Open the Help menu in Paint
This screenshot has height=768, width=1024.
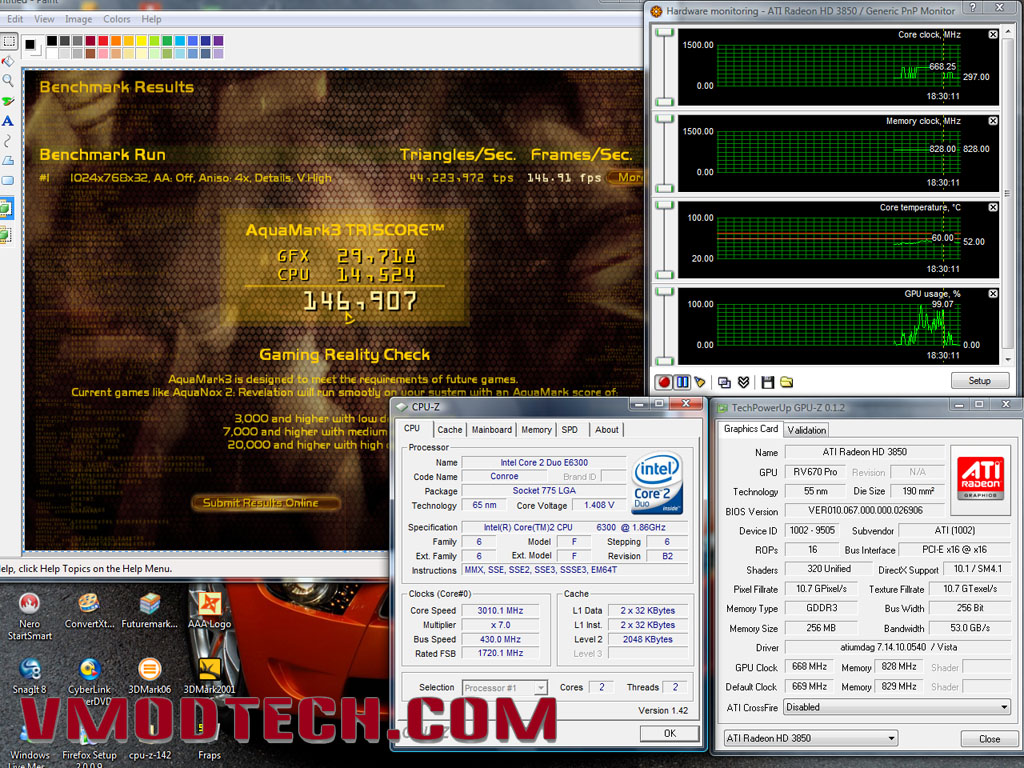152,19
